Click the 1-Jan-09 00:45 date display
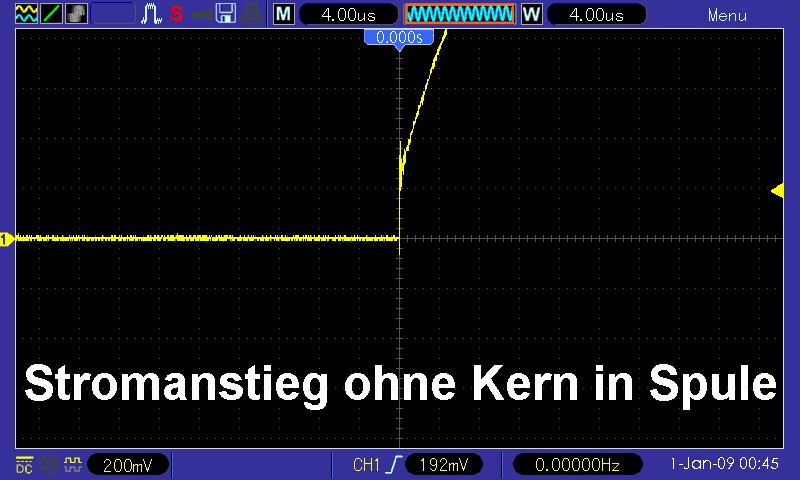This screenshot has height=480, width=800. (724, 464)
